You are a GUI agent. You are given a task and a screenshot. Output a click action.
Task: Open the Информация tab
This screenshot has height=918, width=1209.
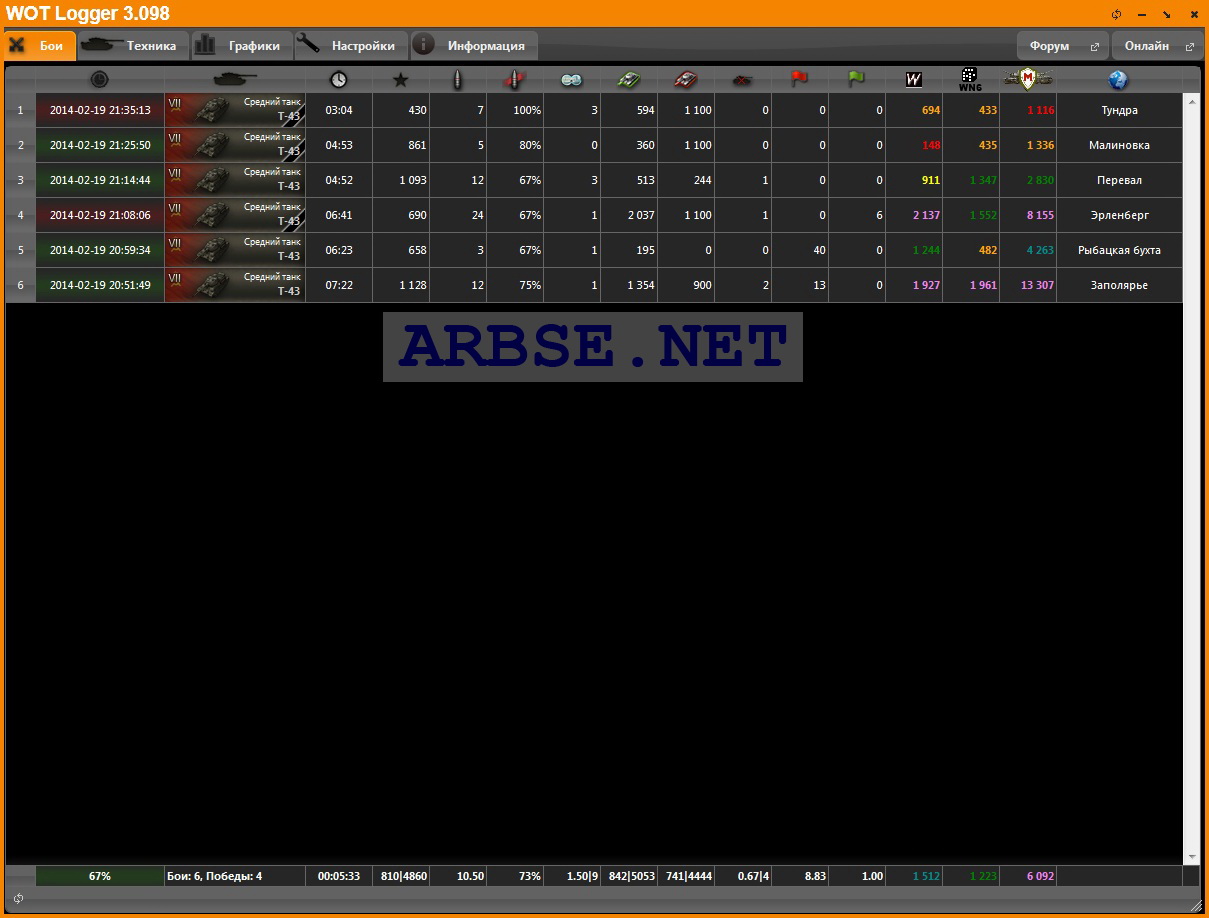point(474,46)
